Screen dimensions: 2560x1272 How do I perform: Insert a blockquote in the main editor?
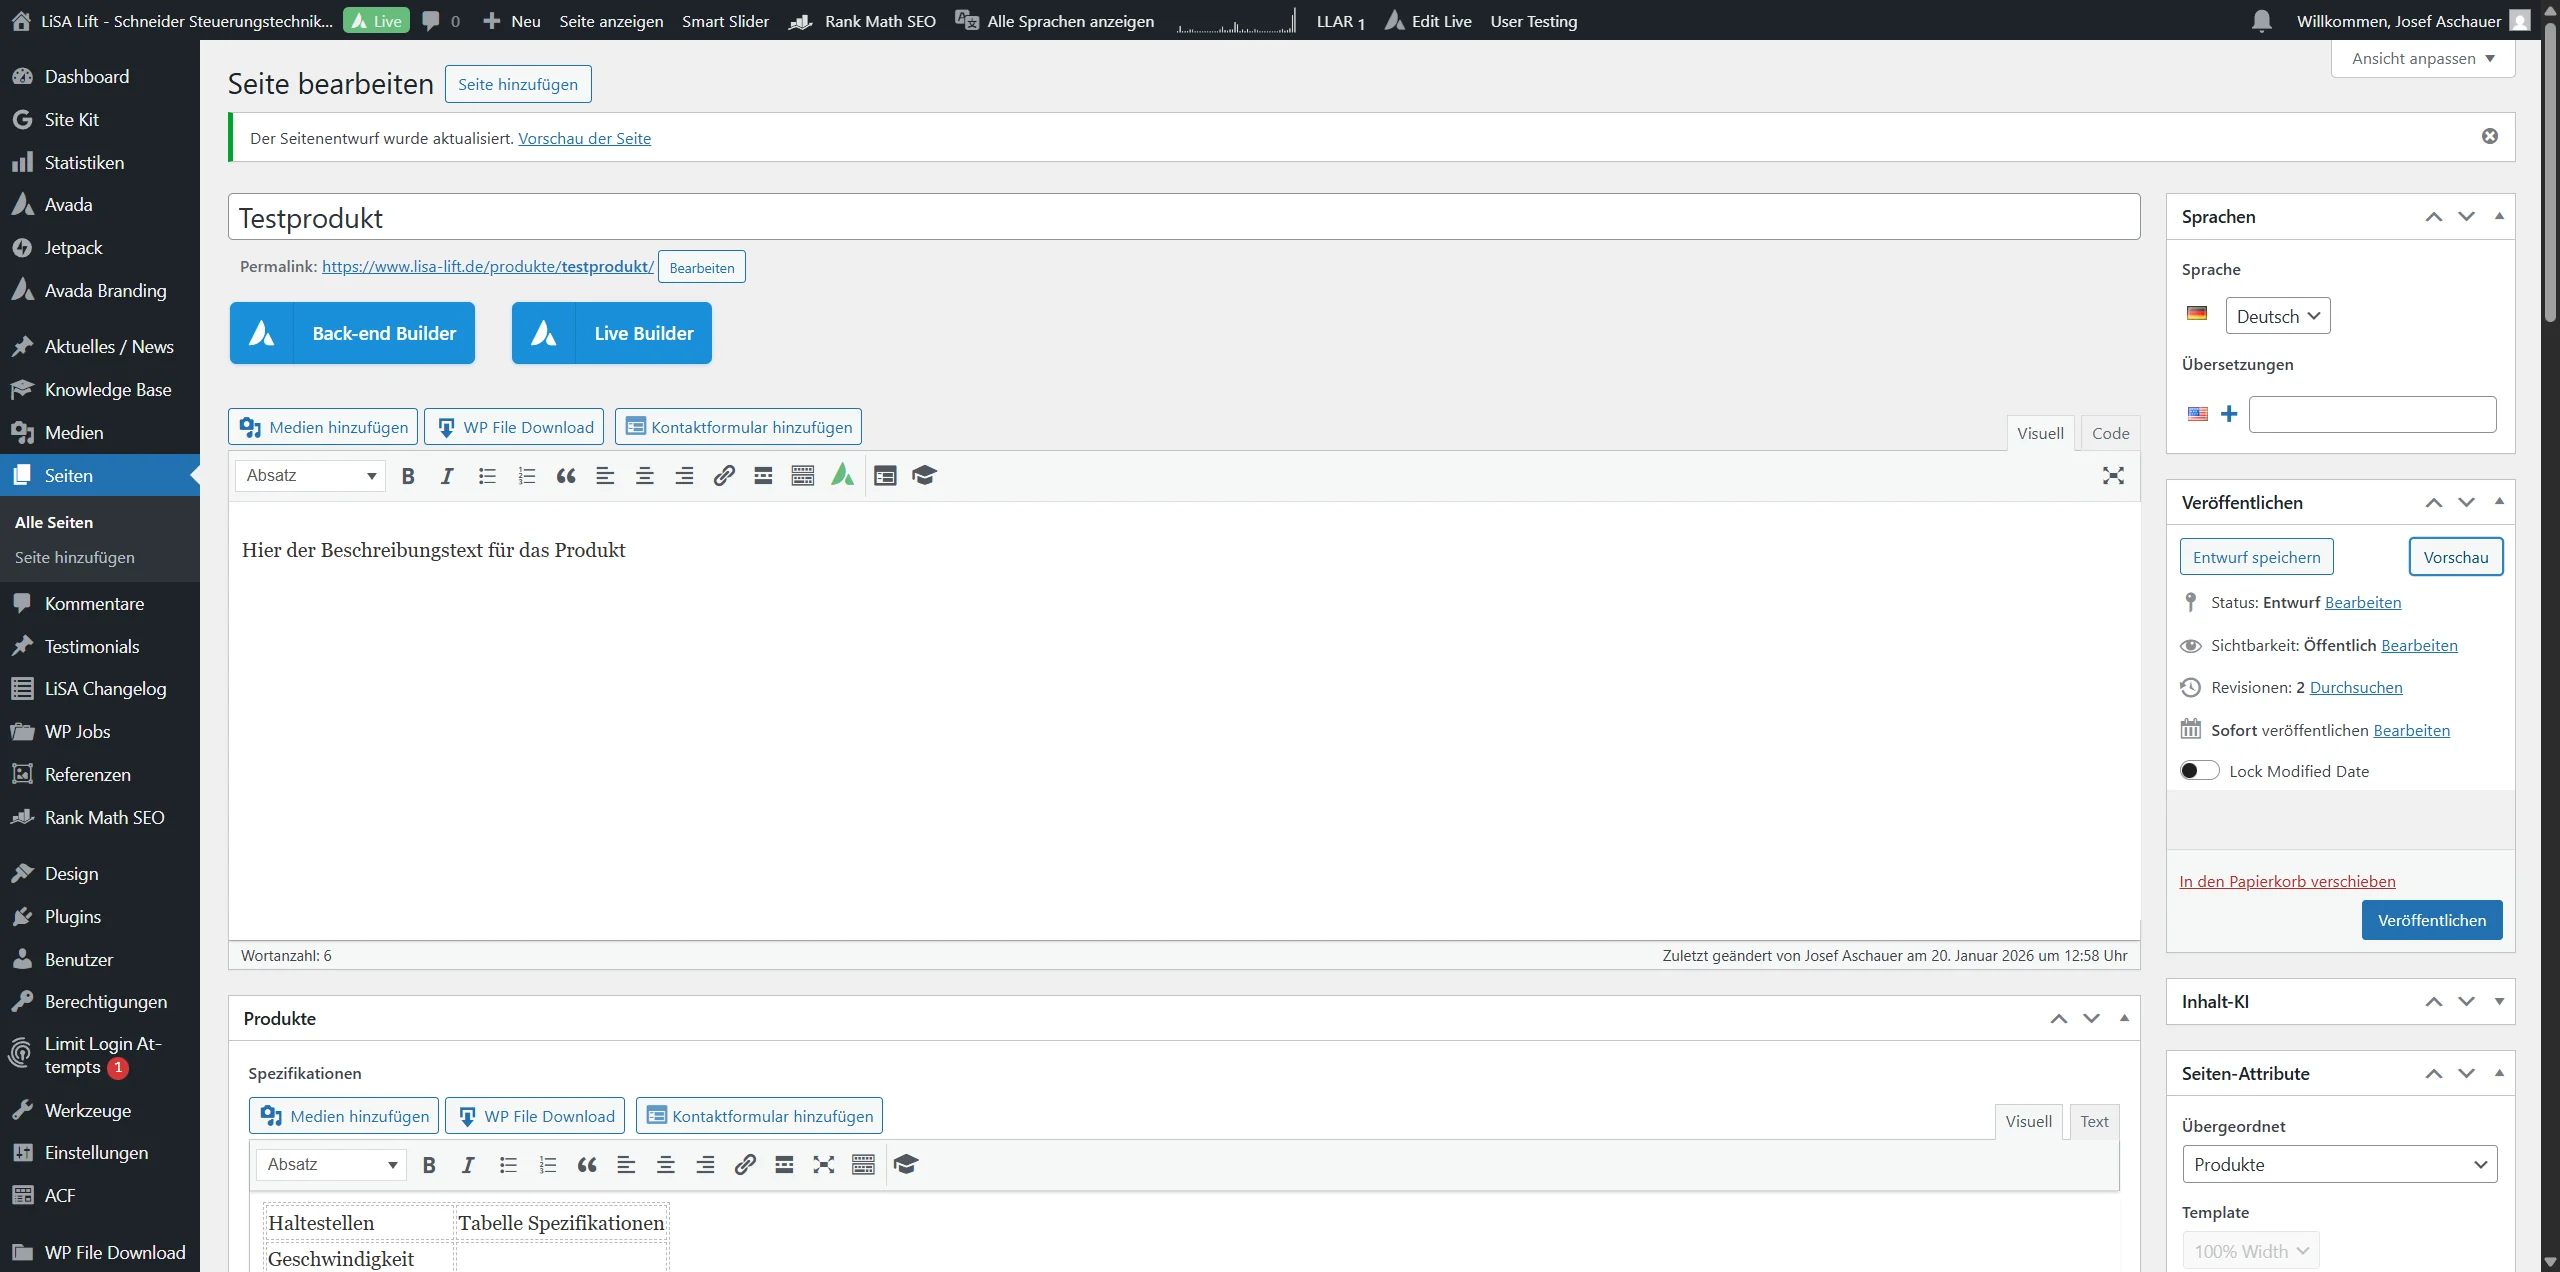tap(565, 476)
